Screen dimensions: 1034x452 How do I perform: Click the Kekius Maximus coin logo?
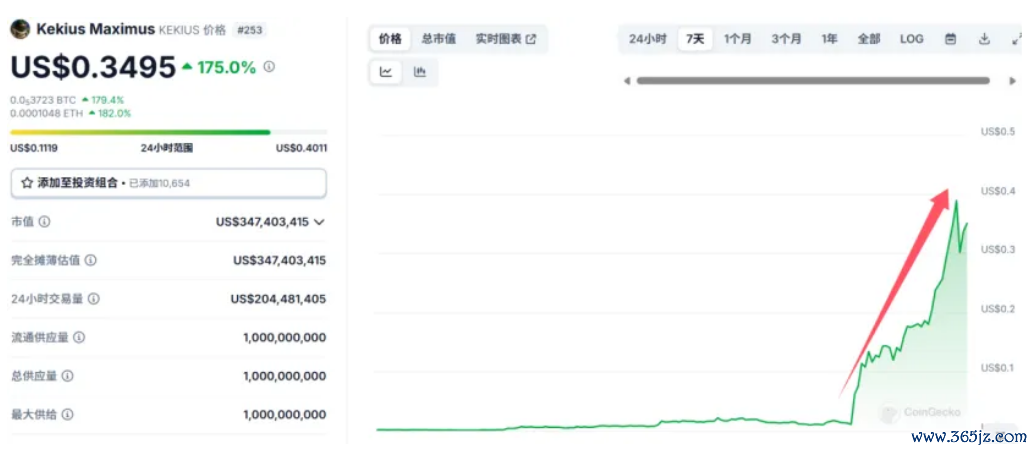pos(20,30)
